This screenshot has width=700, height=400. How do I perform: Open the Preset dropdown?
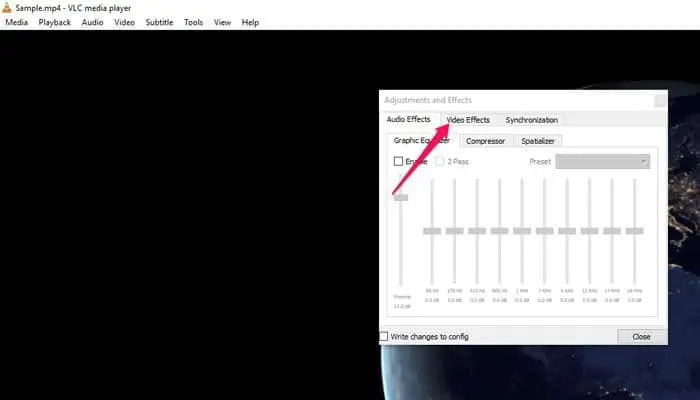[602, 161]
